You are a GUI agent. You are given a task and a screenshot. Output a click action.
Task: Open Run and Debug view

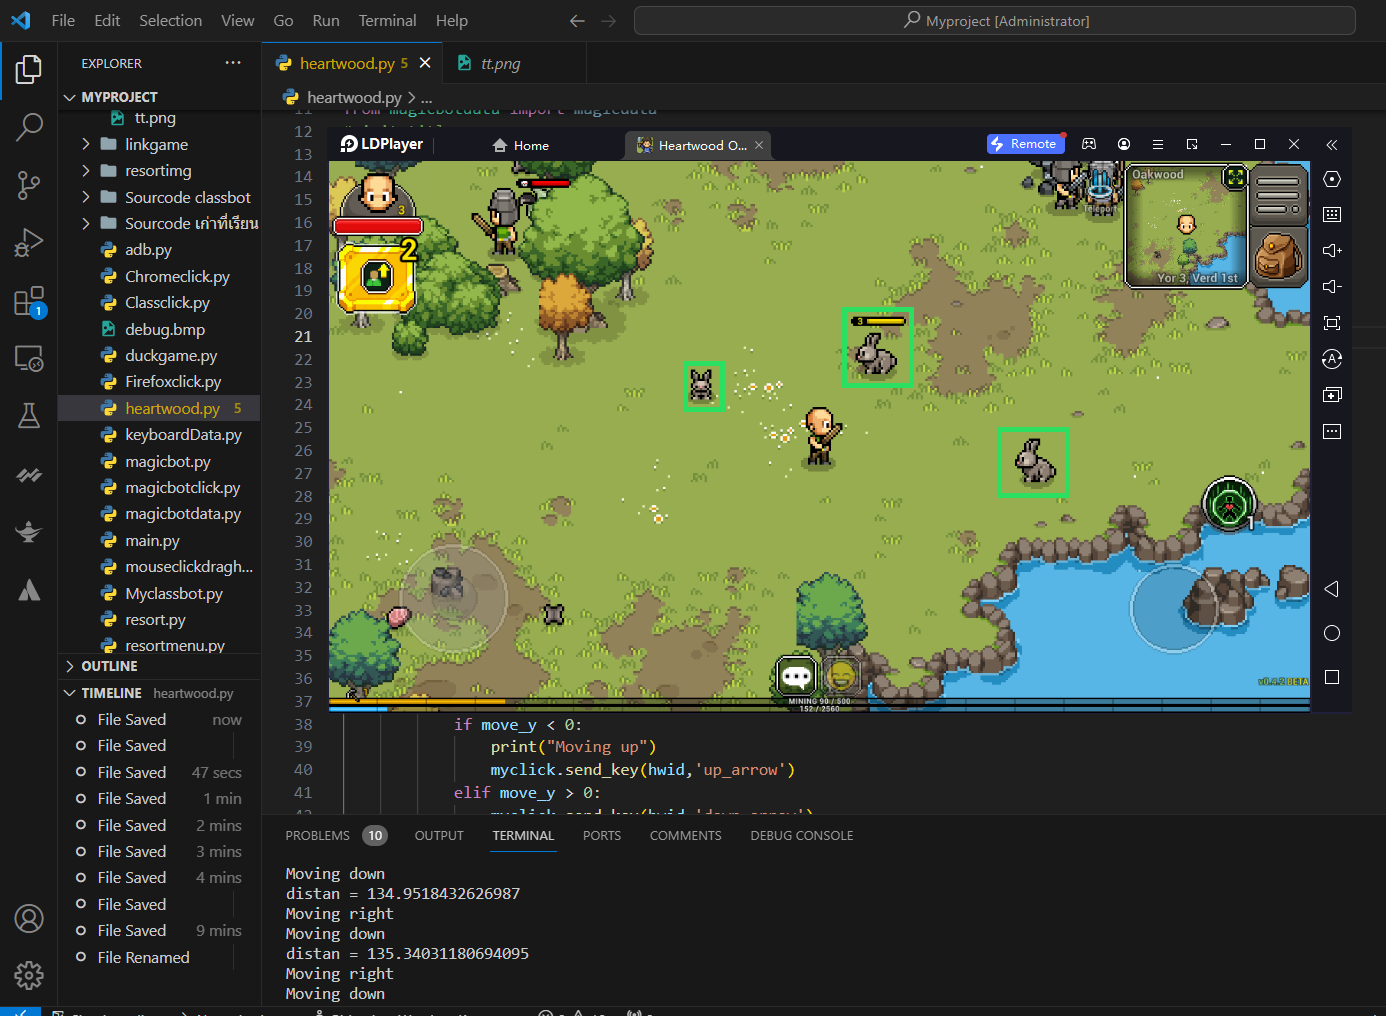tap(29, 243)
